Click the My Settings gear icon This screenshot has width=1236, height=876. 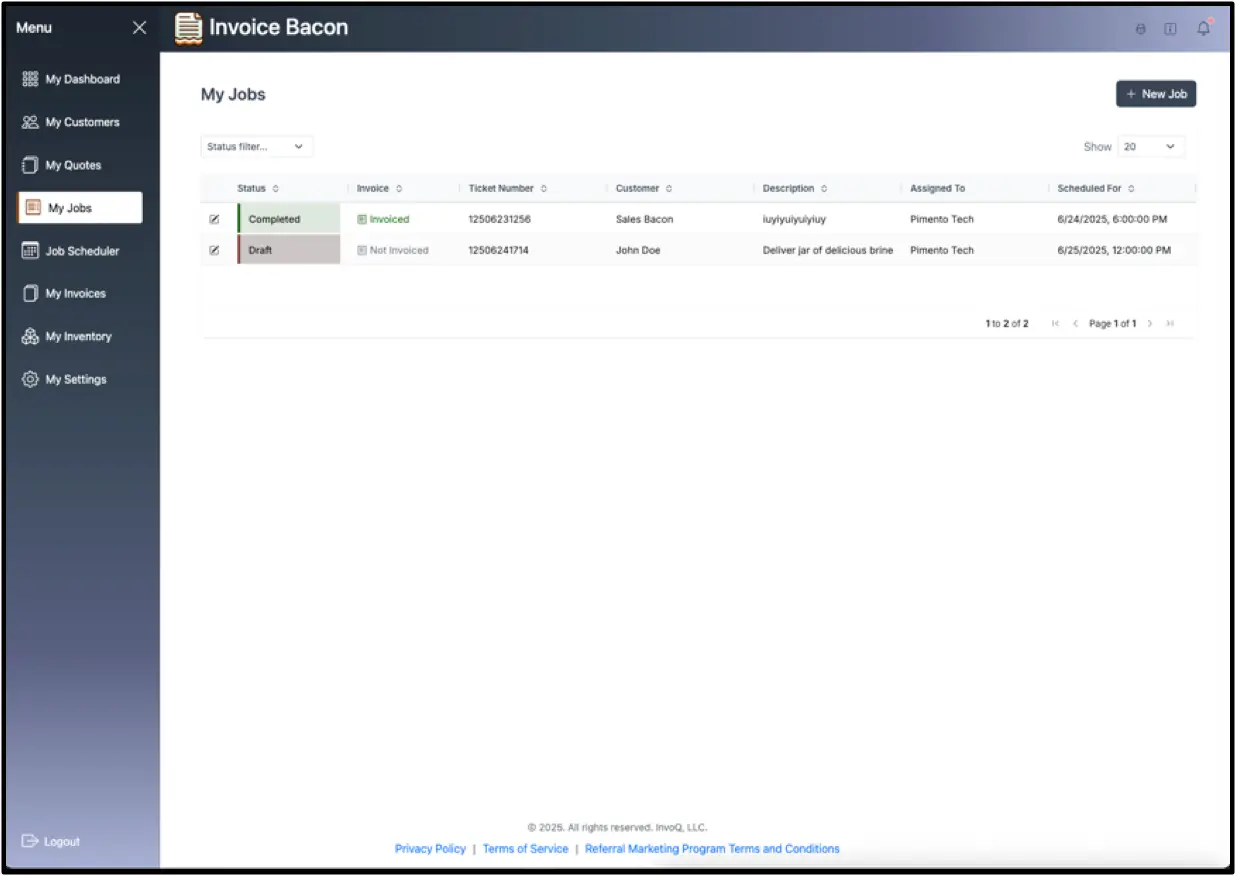30,380
